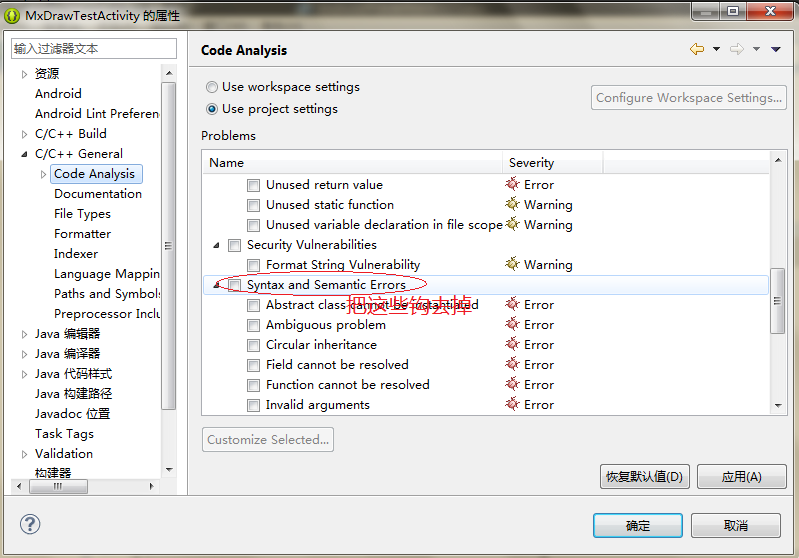Click the 应用(A) apply button
The height and width of the screenshot is (558, 799).
[x=741, y=477]
